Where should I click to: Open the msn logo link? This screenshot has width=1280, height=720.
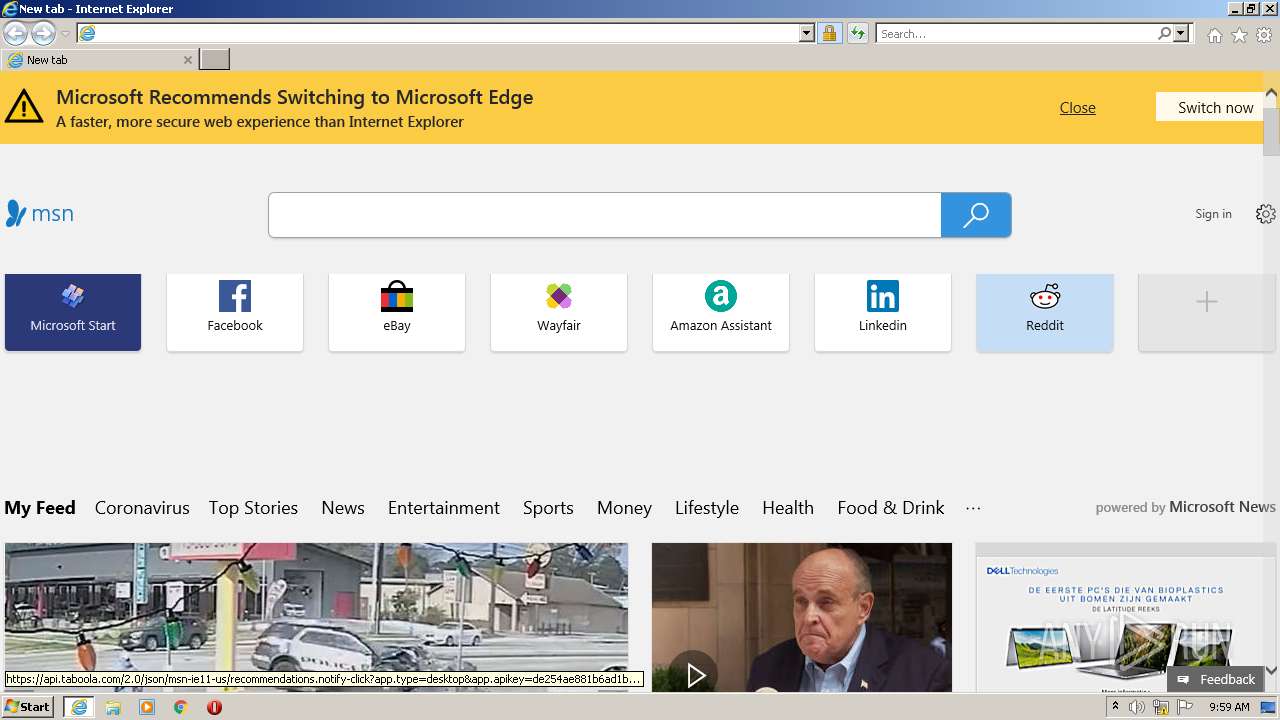(39, 213)
